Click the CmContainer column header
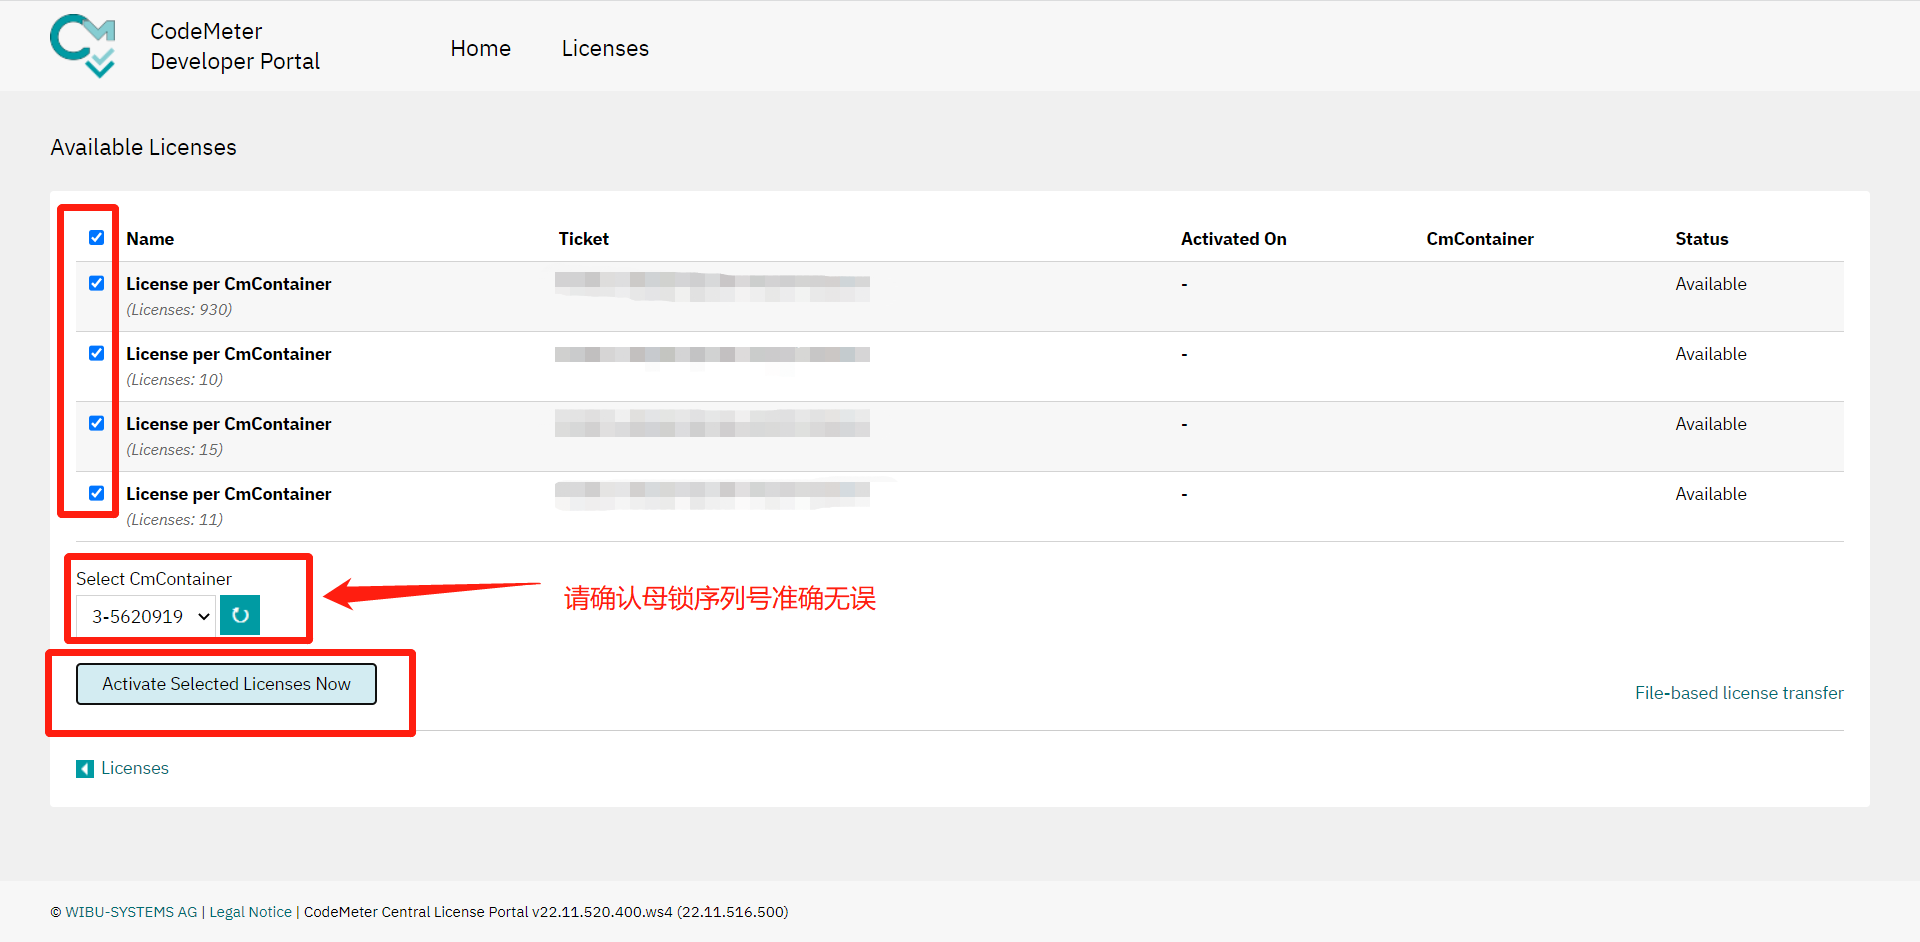 click(x=1480, y=239)
